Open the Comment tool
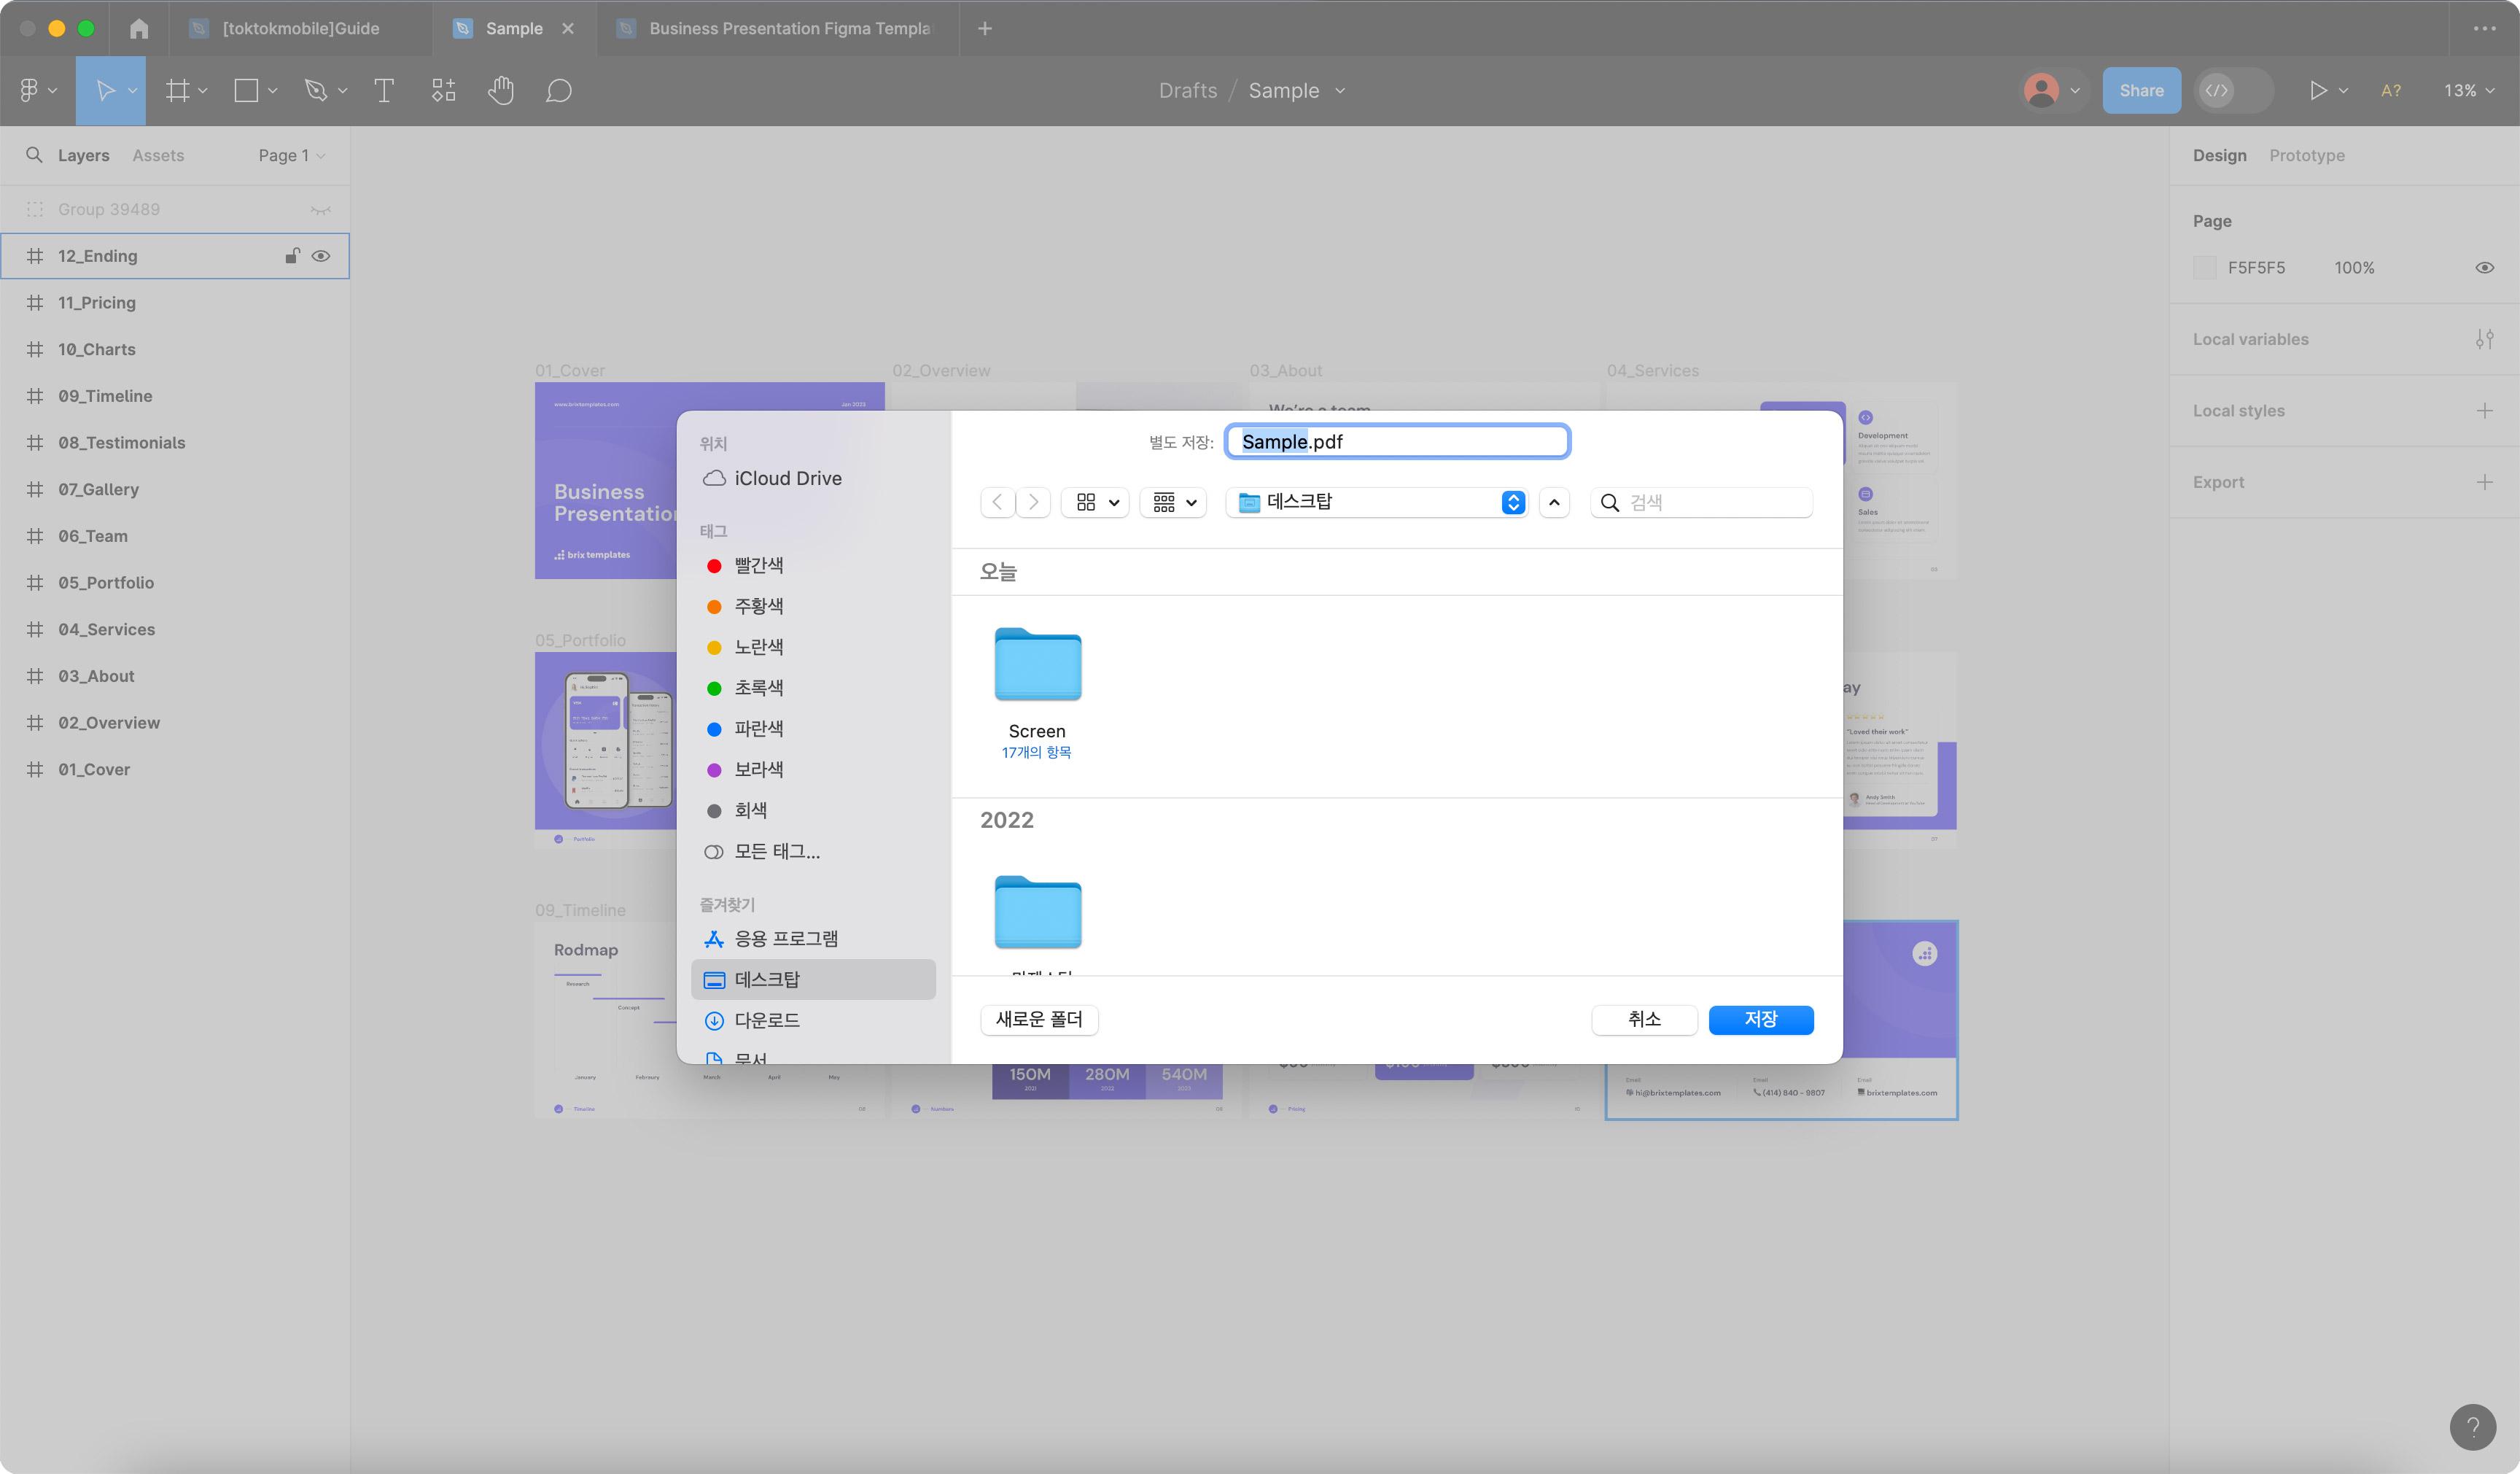 click(x=558, y=91)
